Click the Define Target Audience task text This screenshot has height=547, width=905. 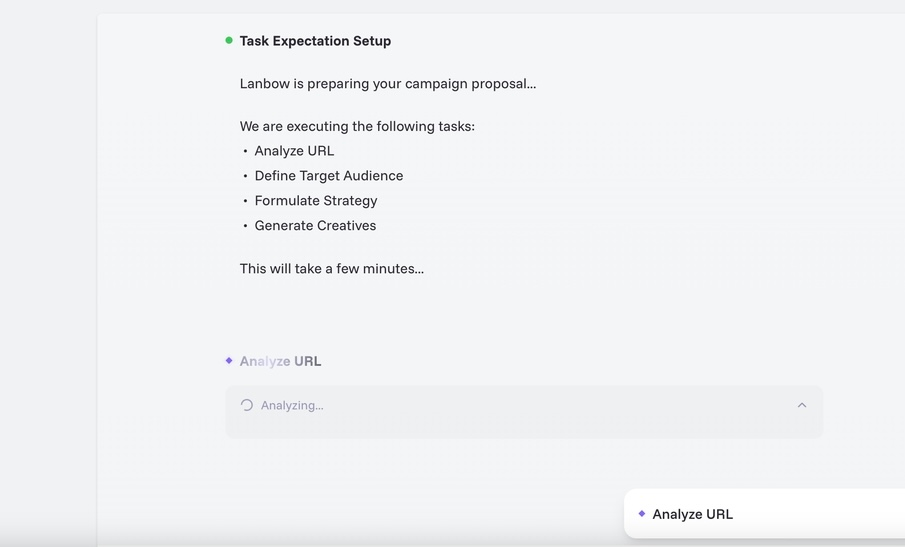click(x=329, y=176)
